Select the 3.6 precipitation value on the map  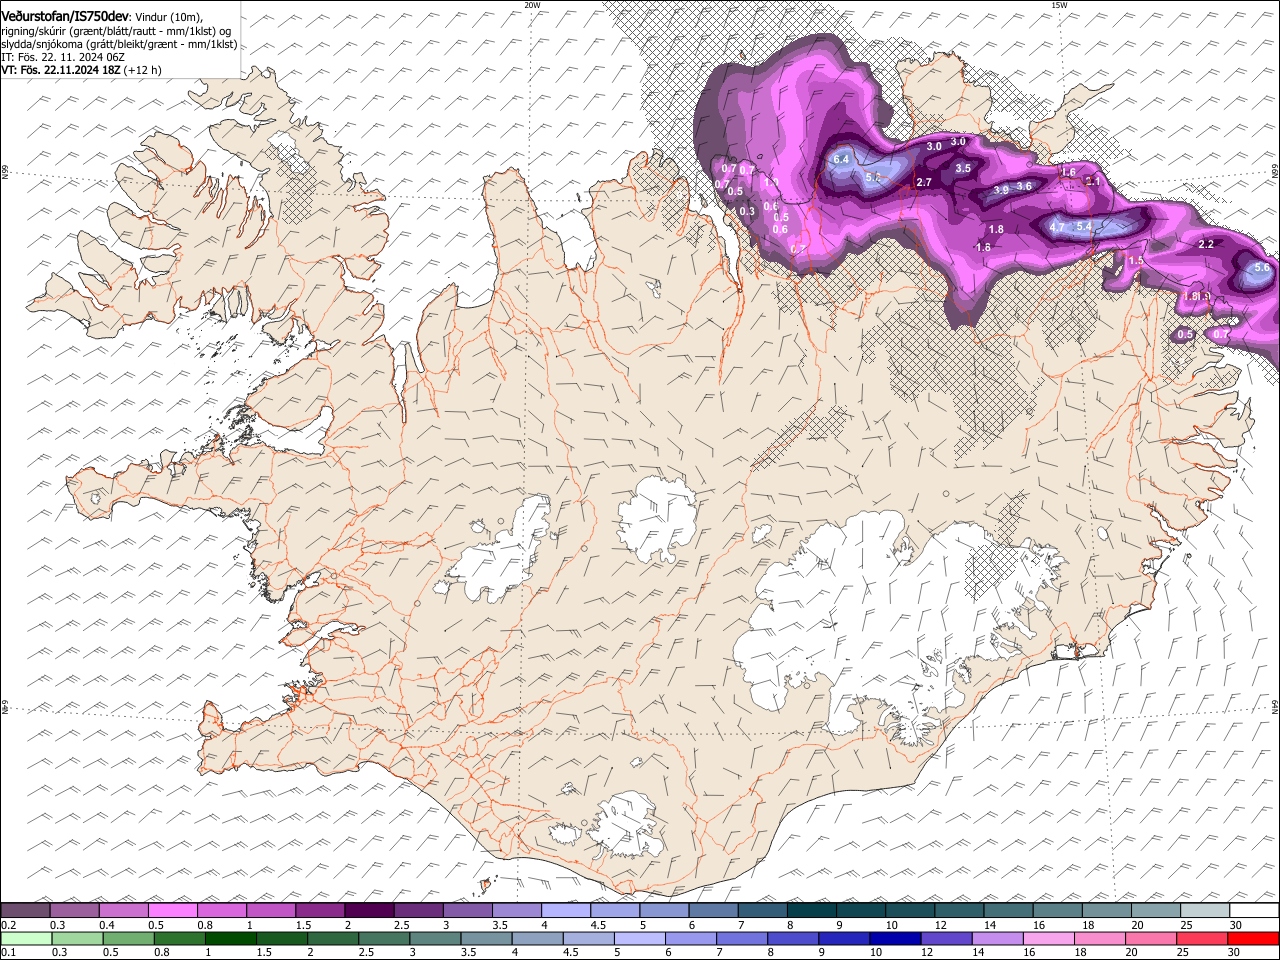pyautogui.click(x=1024, y=186)
